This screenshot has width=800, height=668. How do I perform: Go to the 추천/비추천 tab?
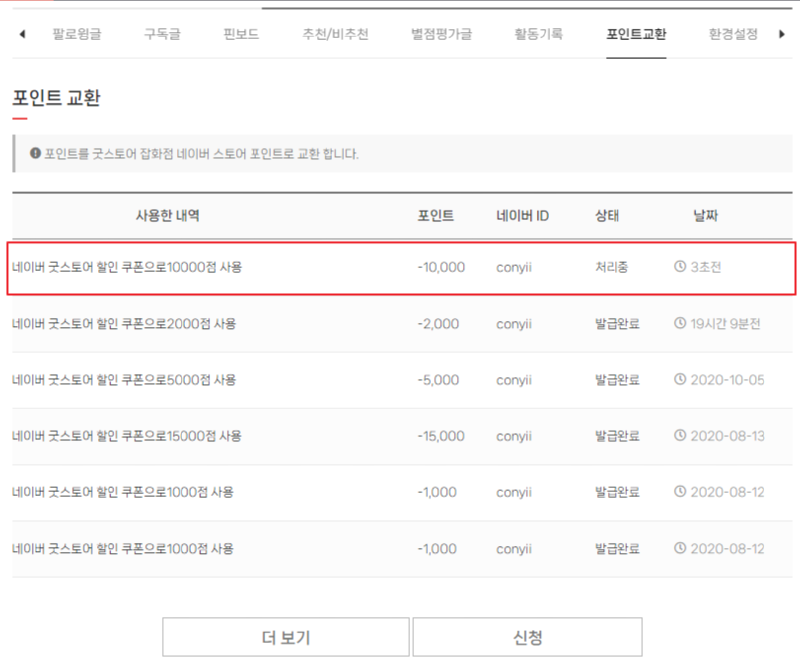(335, 34)
